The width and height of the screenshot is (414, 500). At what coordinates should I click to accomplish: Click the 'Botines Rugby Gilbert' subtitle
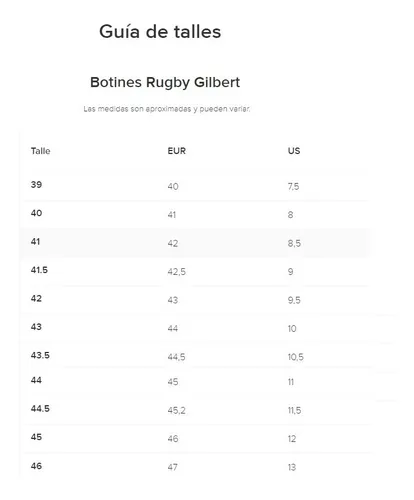[165, 82]
